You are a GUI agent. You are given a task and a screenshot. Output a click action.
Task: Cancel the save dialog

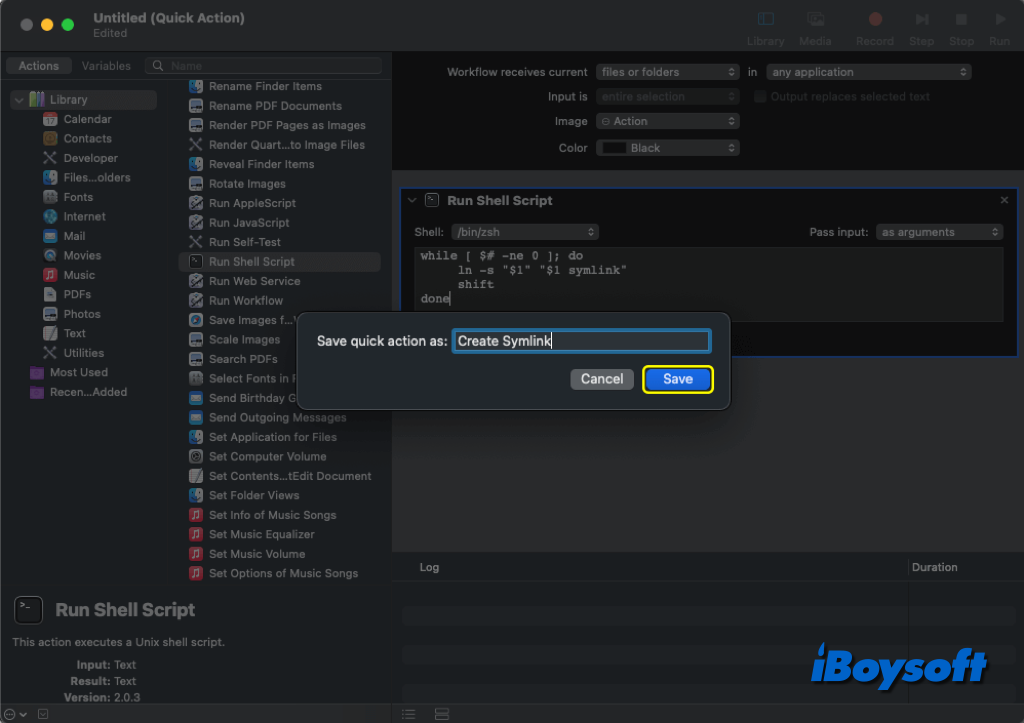point(602,379)
